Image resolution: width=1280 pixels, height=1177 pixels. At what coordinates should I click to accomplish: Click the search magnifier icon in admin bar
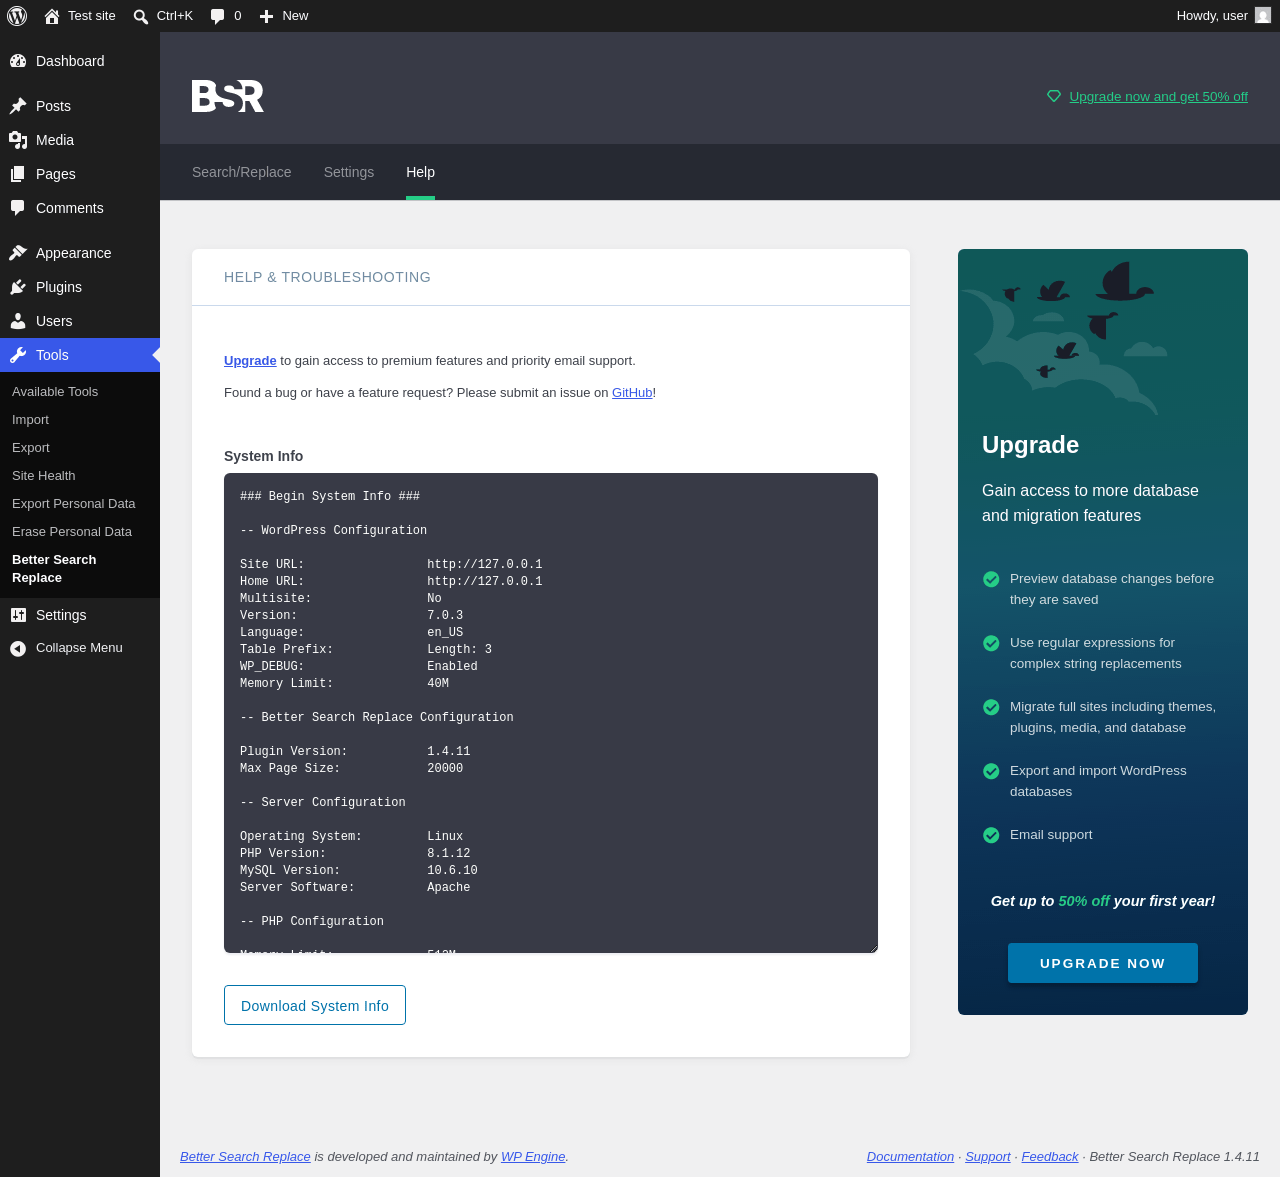point(141,16)
